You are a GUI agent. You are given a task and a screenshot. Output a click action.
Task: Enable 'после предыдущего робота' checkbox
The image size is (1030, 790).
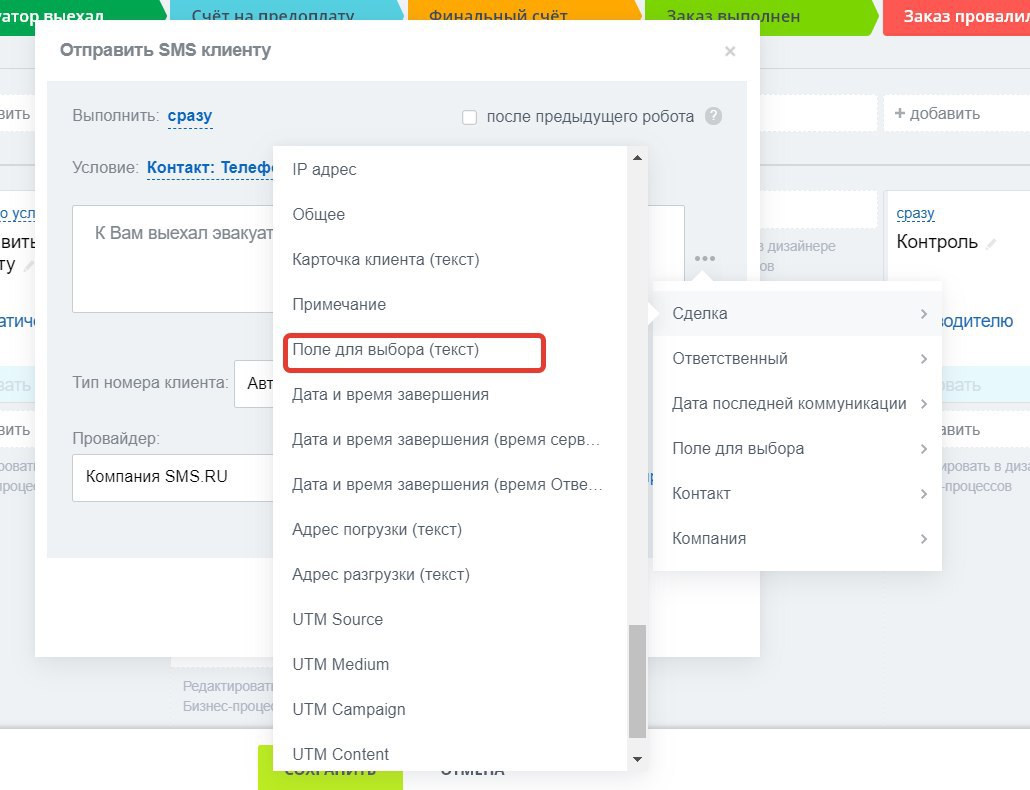(x=470, y=118)
